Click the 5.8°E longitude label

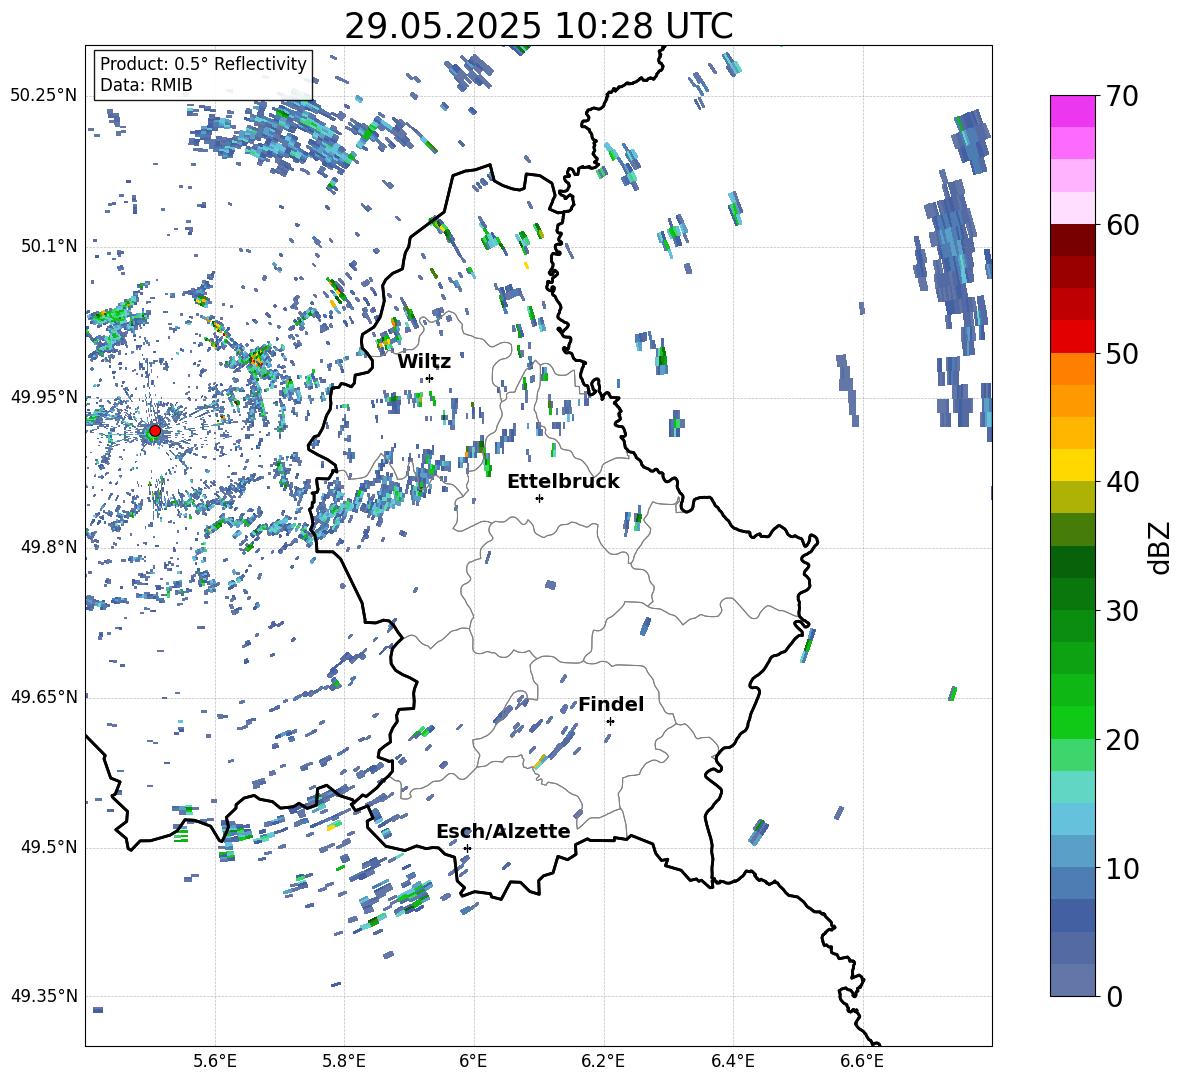(344, 1061)
